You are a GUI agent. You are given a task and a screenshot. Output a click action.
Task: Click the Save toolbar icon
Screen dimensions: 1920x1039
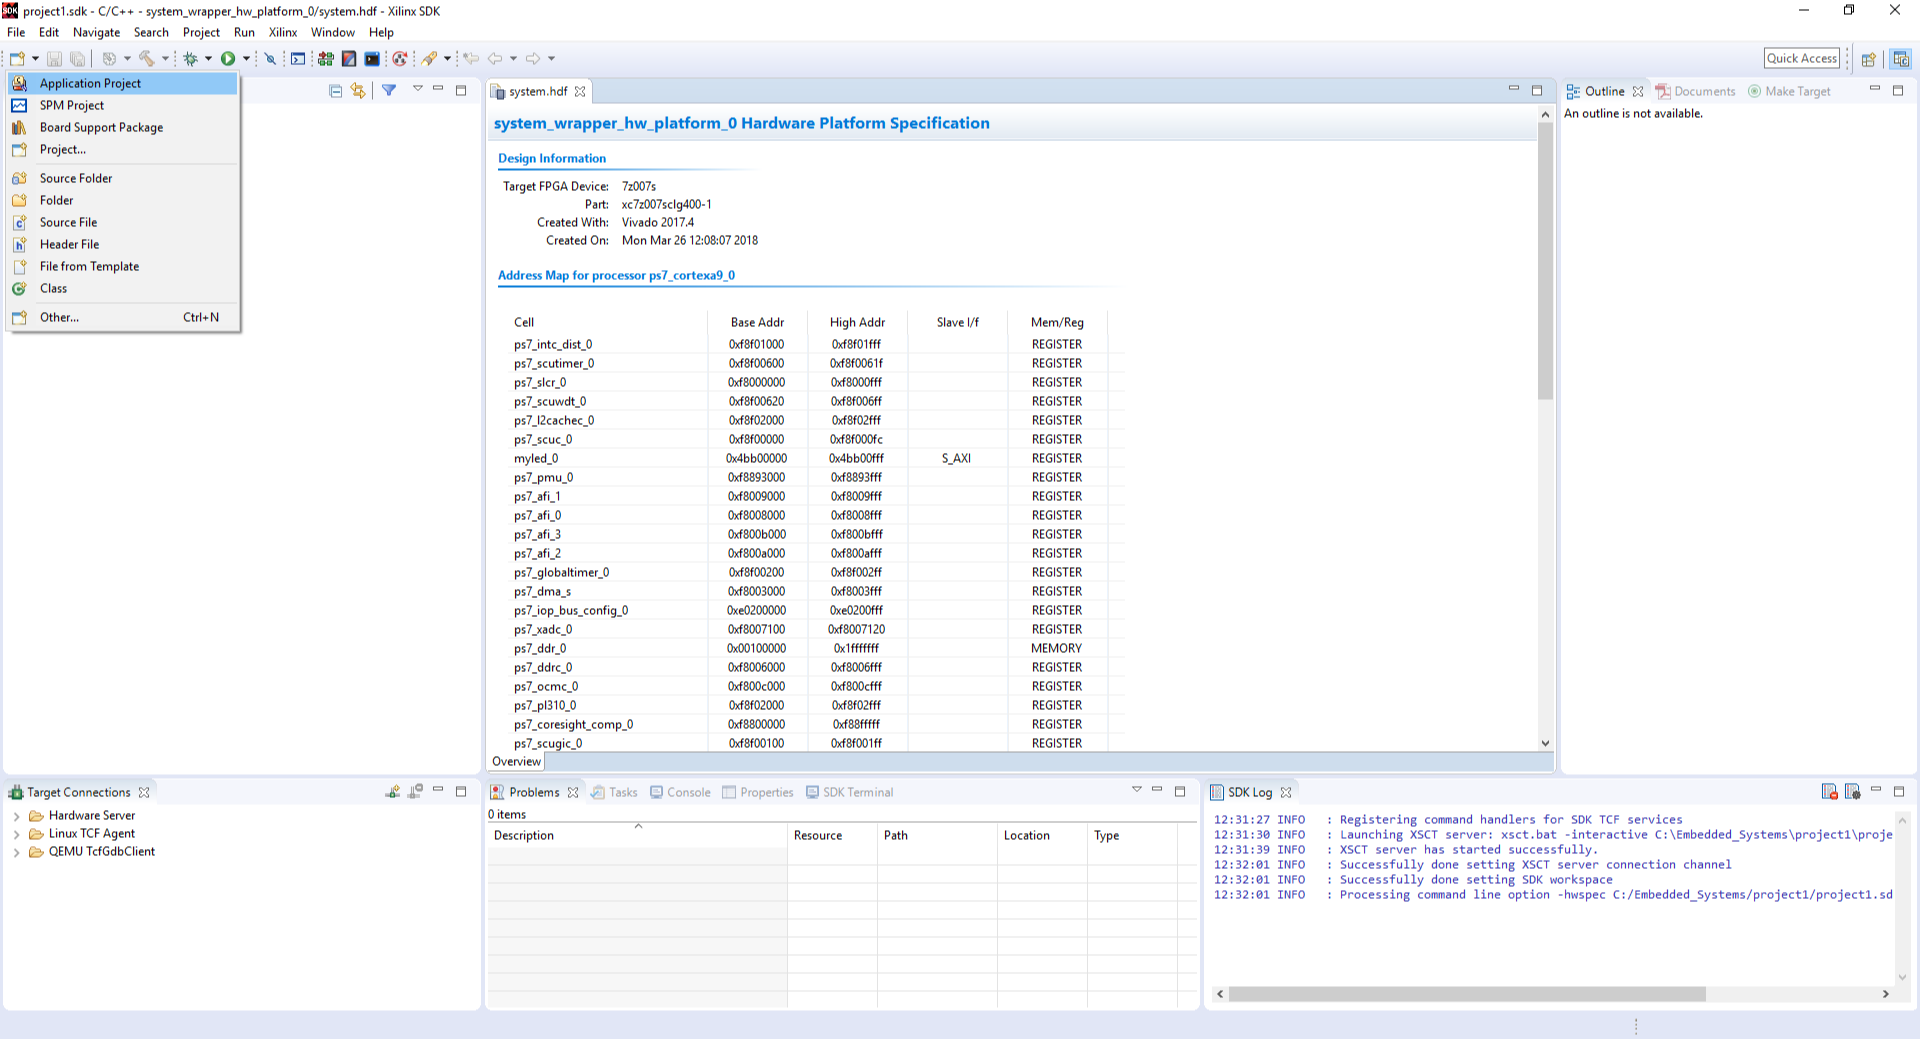(54, 59)
